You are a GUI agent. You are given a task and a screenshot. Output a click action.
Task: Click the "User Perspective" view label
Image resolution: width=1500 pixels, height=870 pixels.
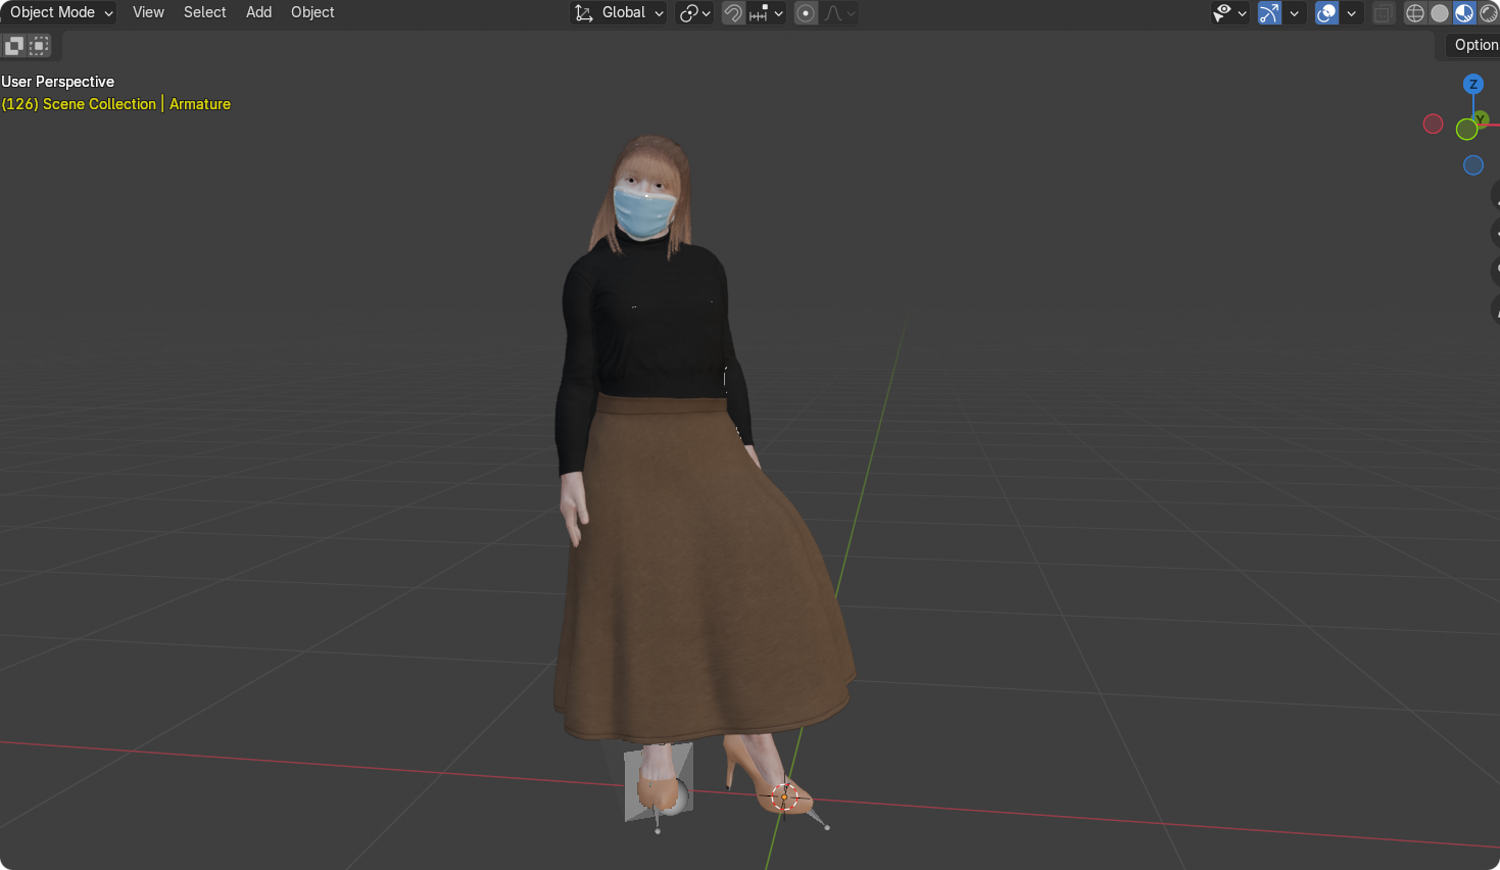(58, 82)
